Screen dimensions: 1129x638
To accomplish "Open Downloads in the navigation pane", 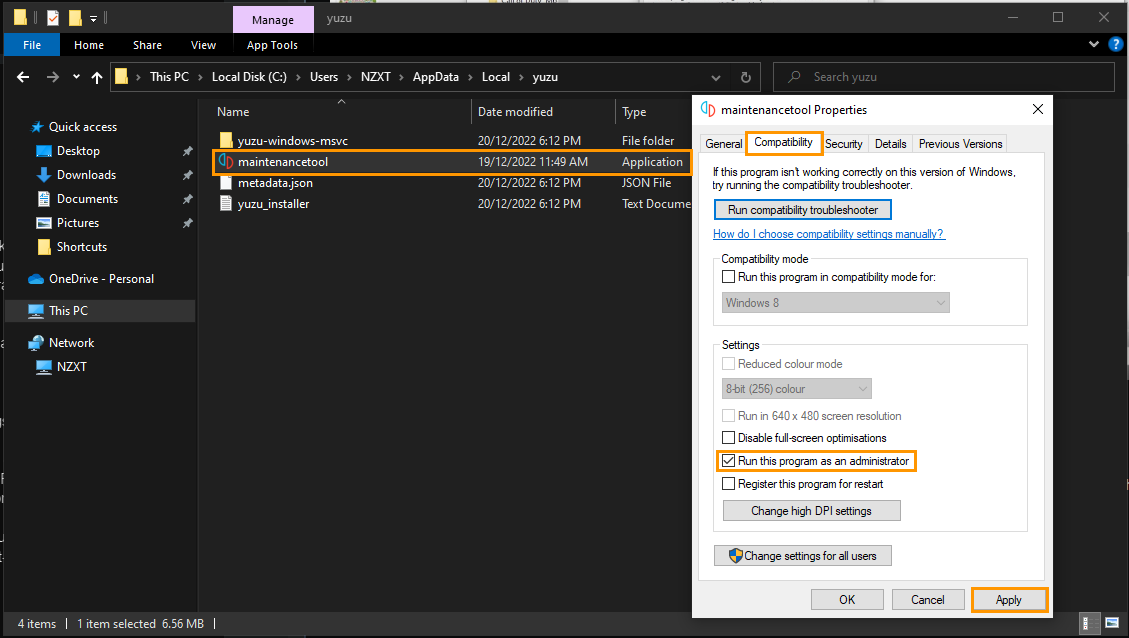I will click(86, 175).
